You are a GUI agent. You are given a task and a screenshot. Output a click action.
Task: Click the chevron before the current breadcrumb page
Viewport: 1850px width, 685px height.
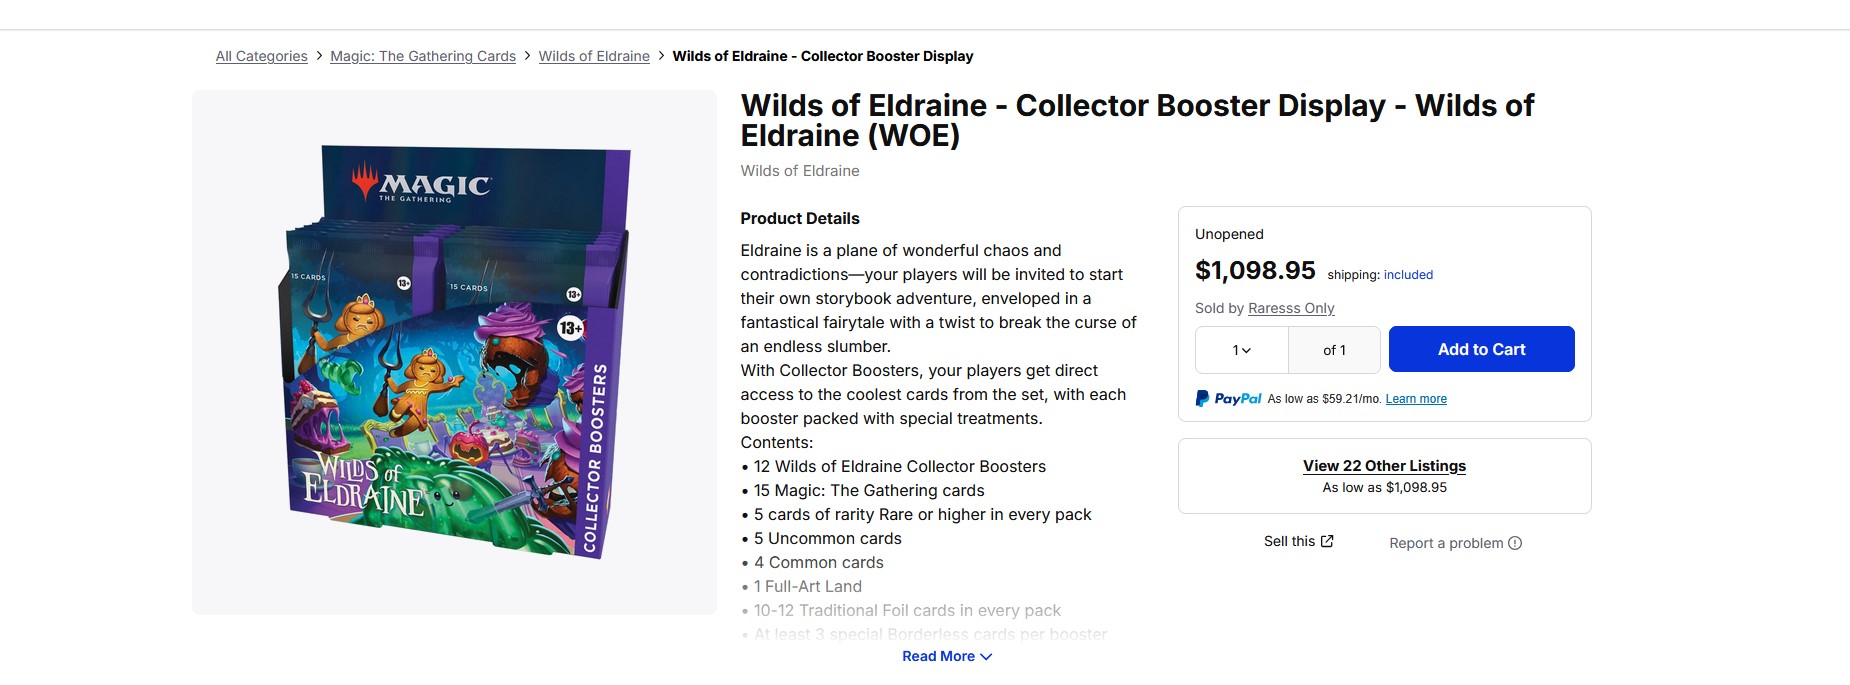661,56
